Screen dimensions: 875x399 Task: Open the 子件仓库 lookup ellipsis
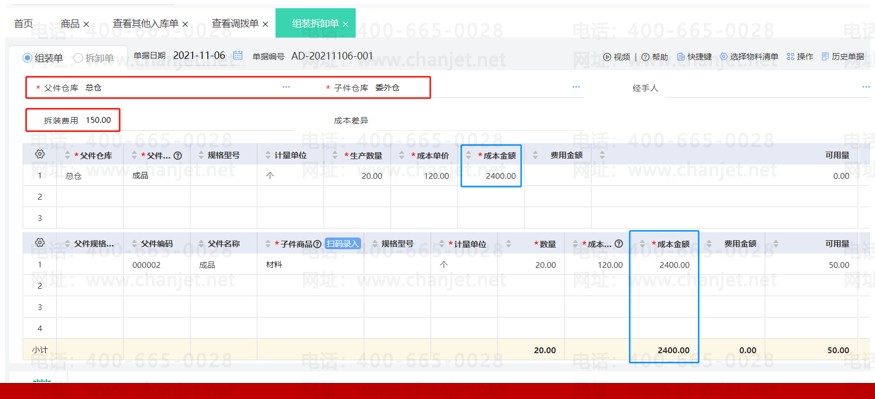pos(576,87)
